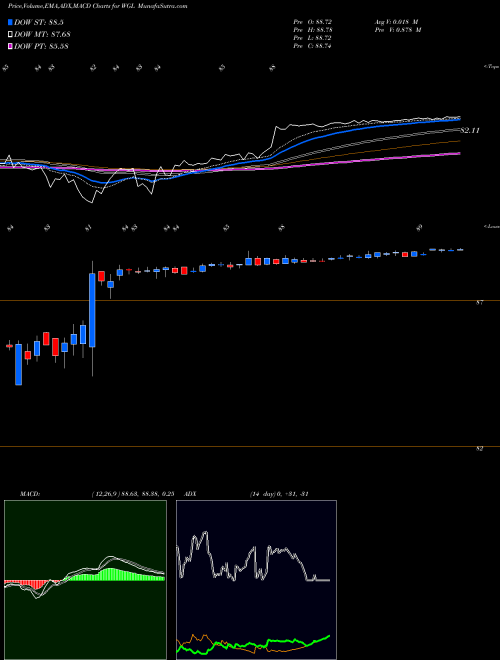This screenshot has height=660, width=500.
Task: Open the green MACD histogram chart panel
Action: (x=85, y=580)
